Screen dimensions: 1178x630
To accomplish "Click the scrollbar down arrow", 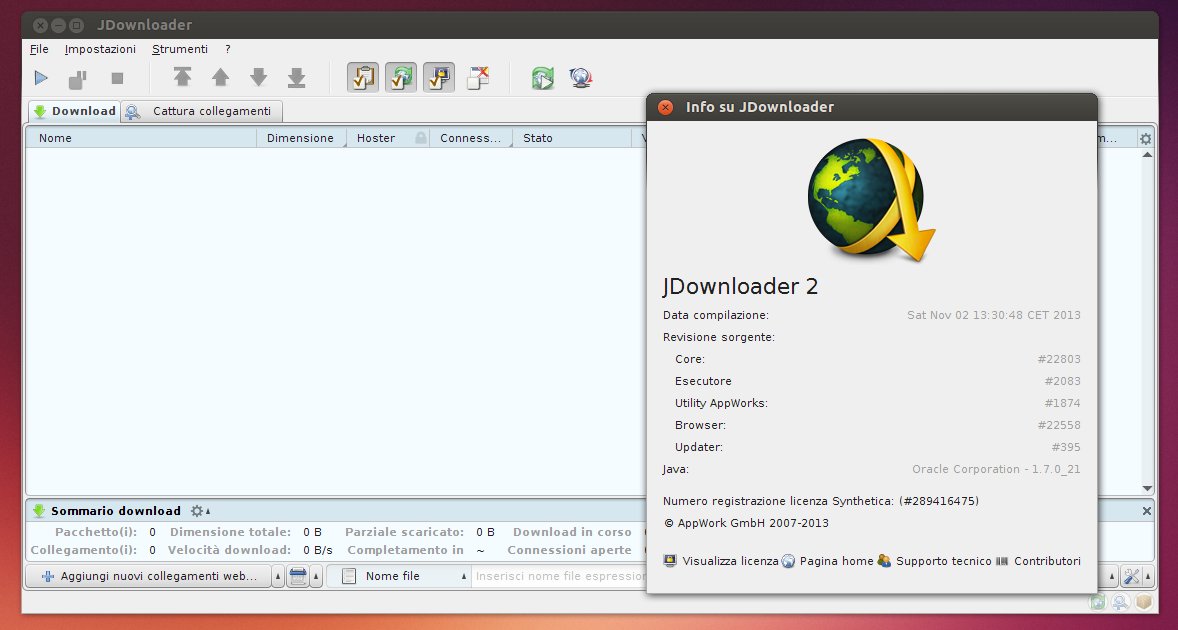I will [1147, 489].
